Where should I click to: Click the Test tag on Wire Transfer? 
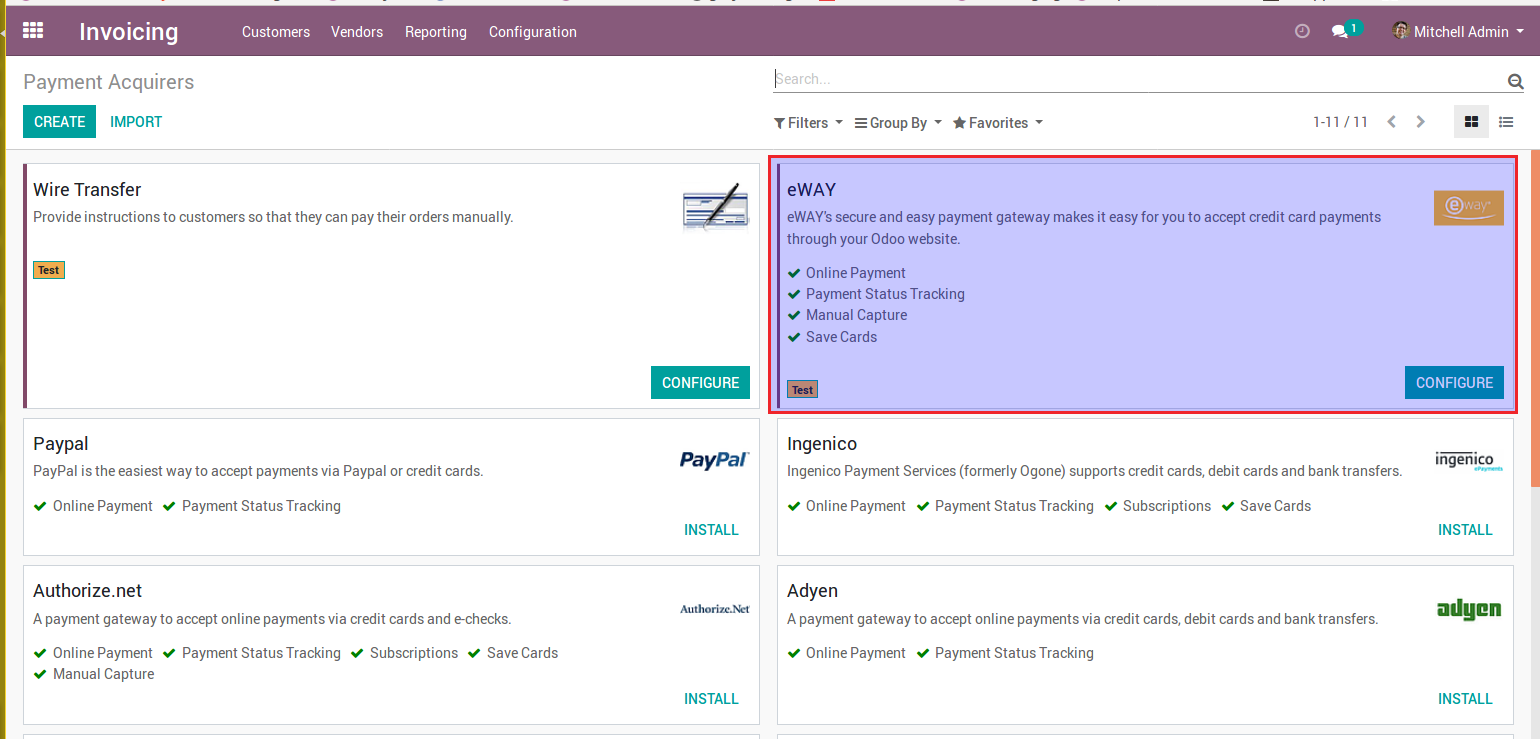[49, 270]
